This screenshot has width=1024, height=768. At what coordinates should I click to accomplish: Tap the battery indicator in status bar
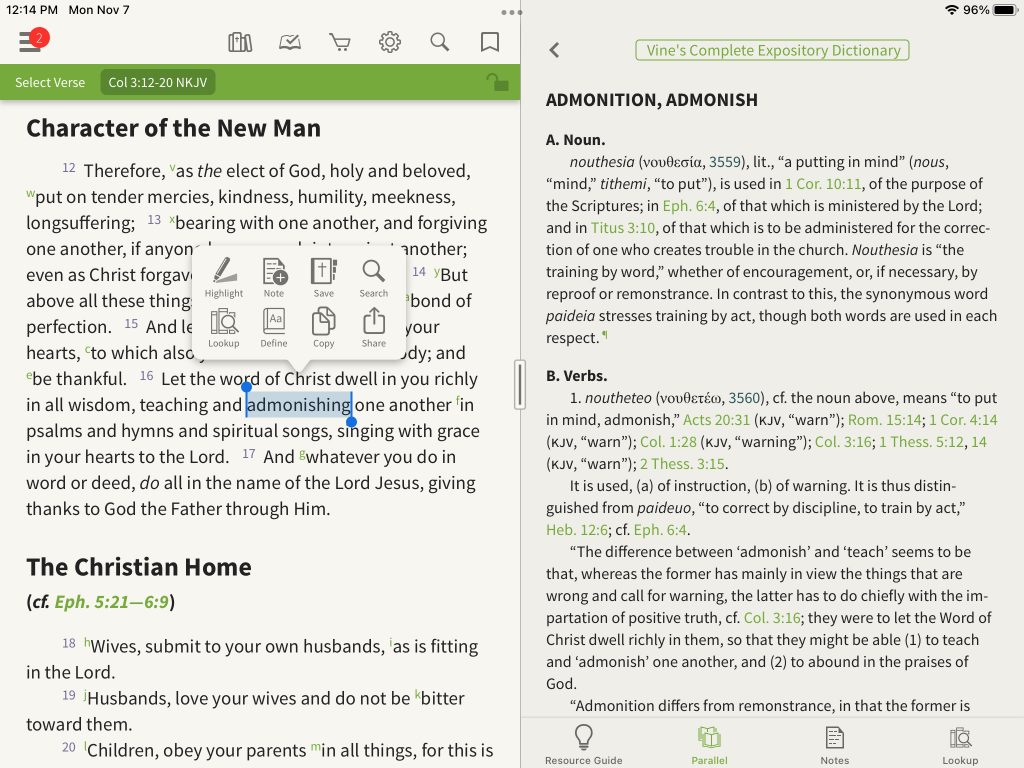point(1006,10)
